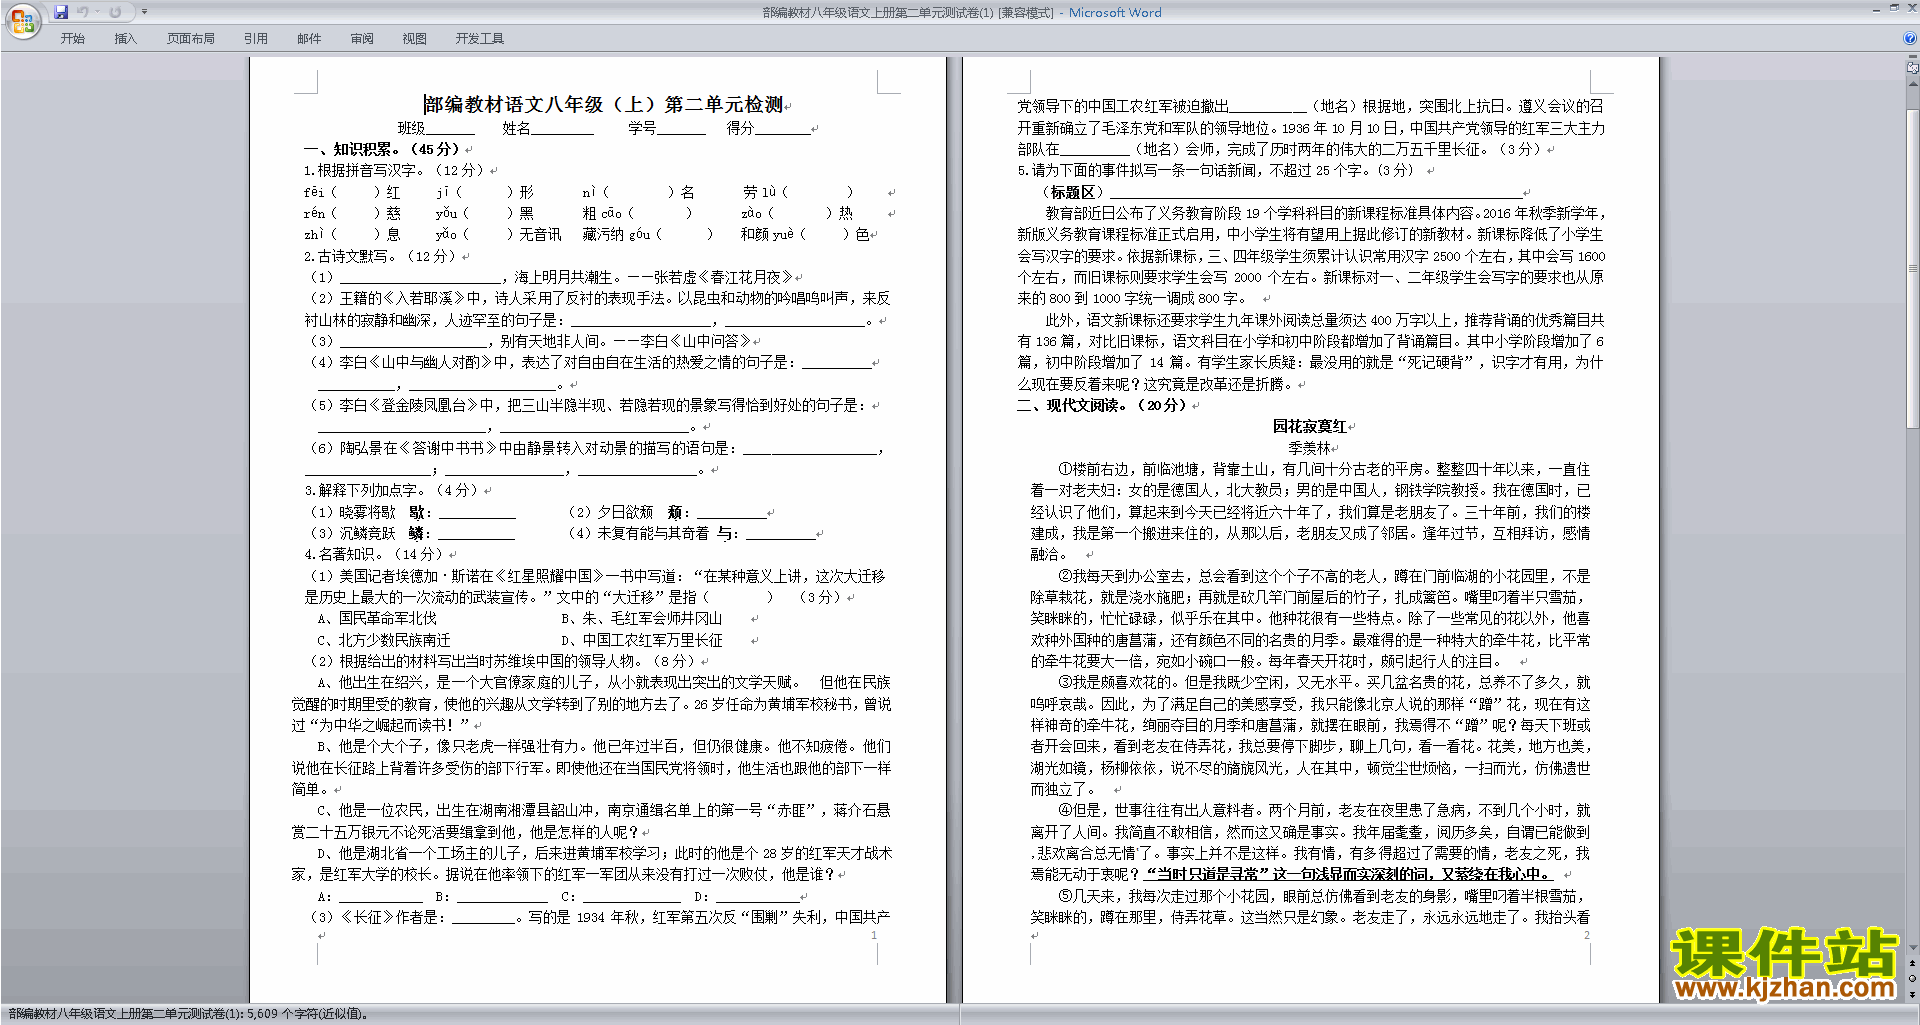The image size is (1920, 1025).
Task: Click the blank line after 标题区
Action: (1316, 192)
